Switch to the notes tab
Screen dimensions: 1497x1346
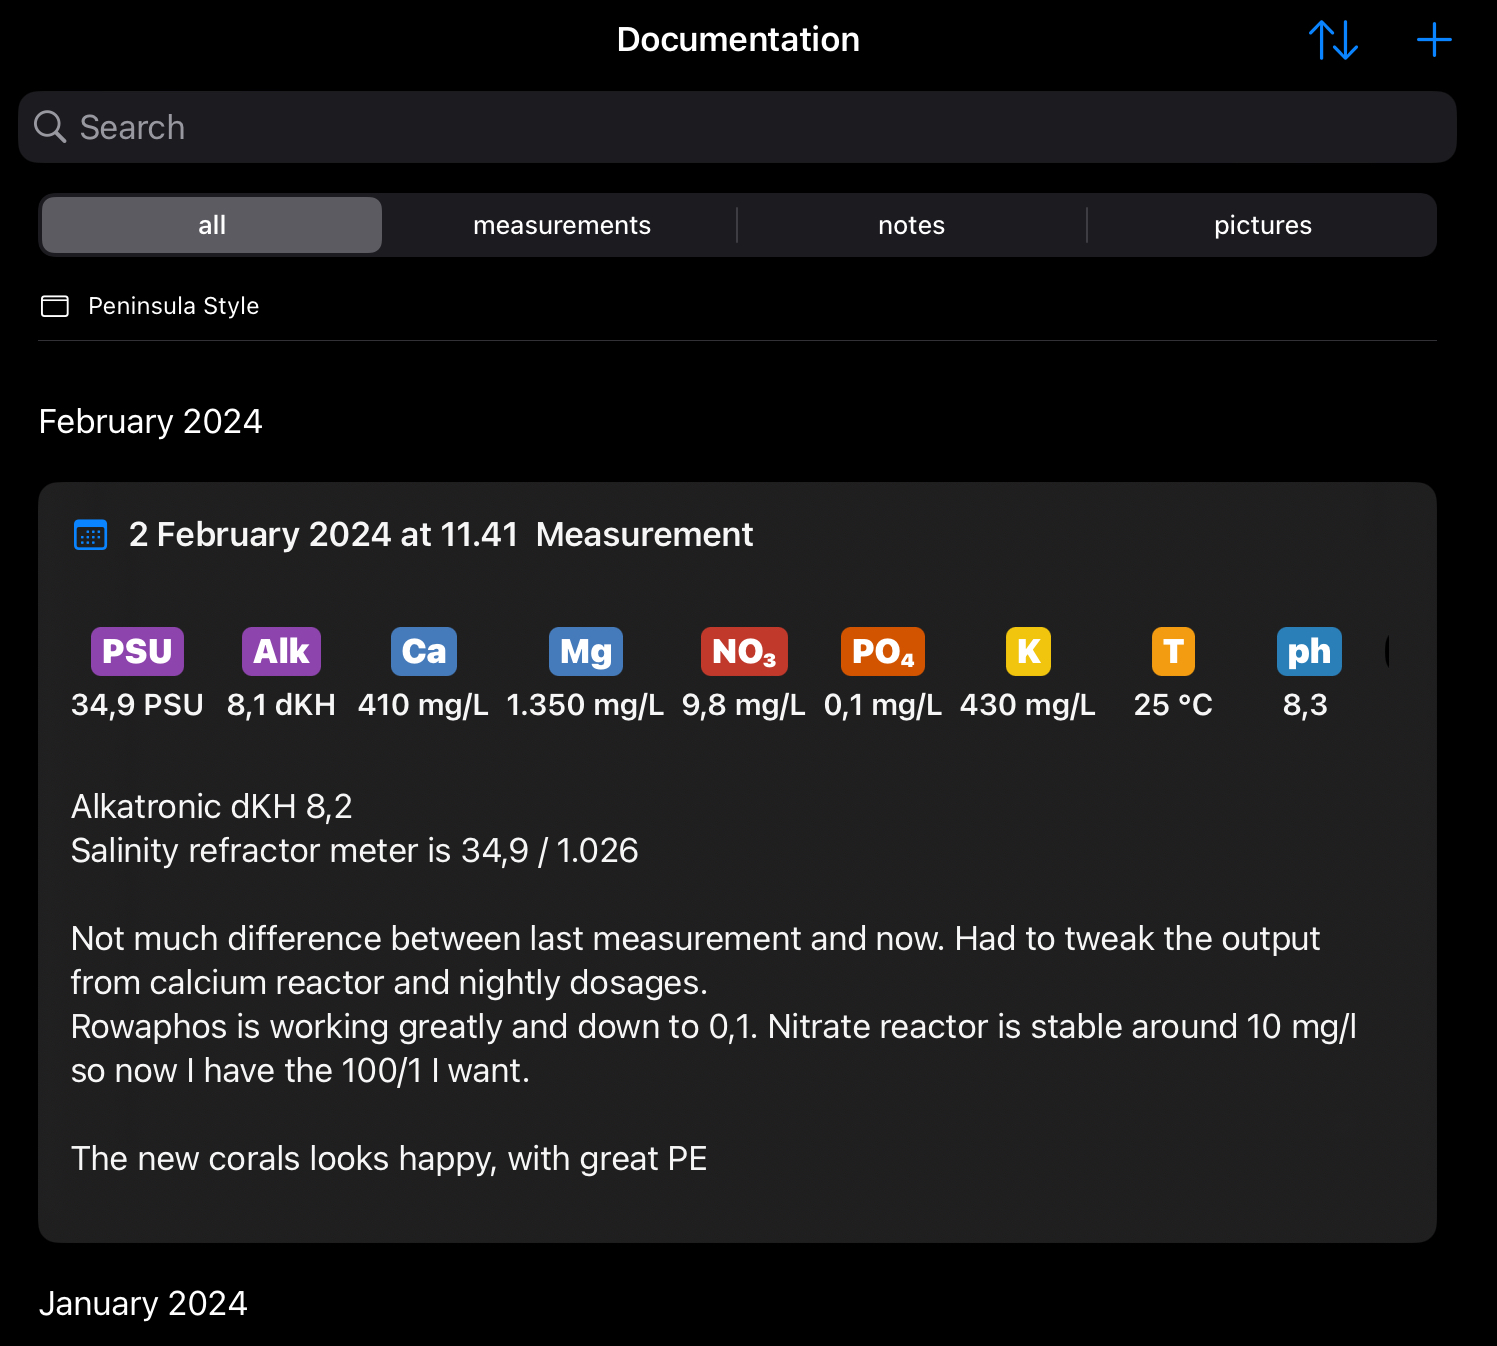(x=911, y=225)
